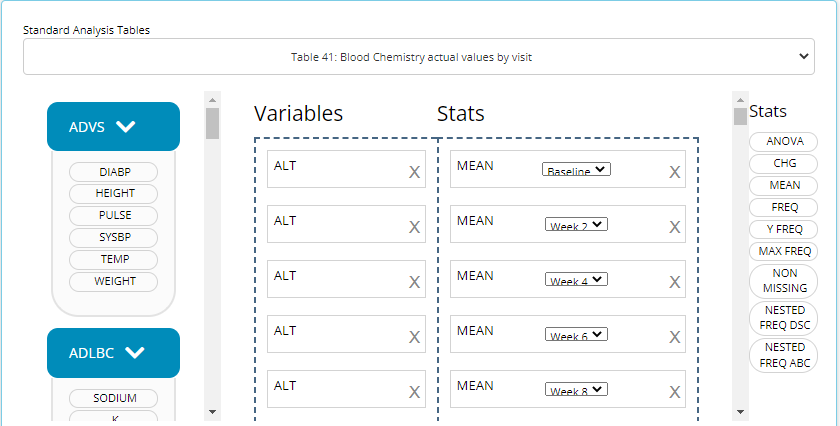This screenshot has height=426, width=840.
Task: Click the datasets panel scrollbar thumb
Action: pos(212,123)
